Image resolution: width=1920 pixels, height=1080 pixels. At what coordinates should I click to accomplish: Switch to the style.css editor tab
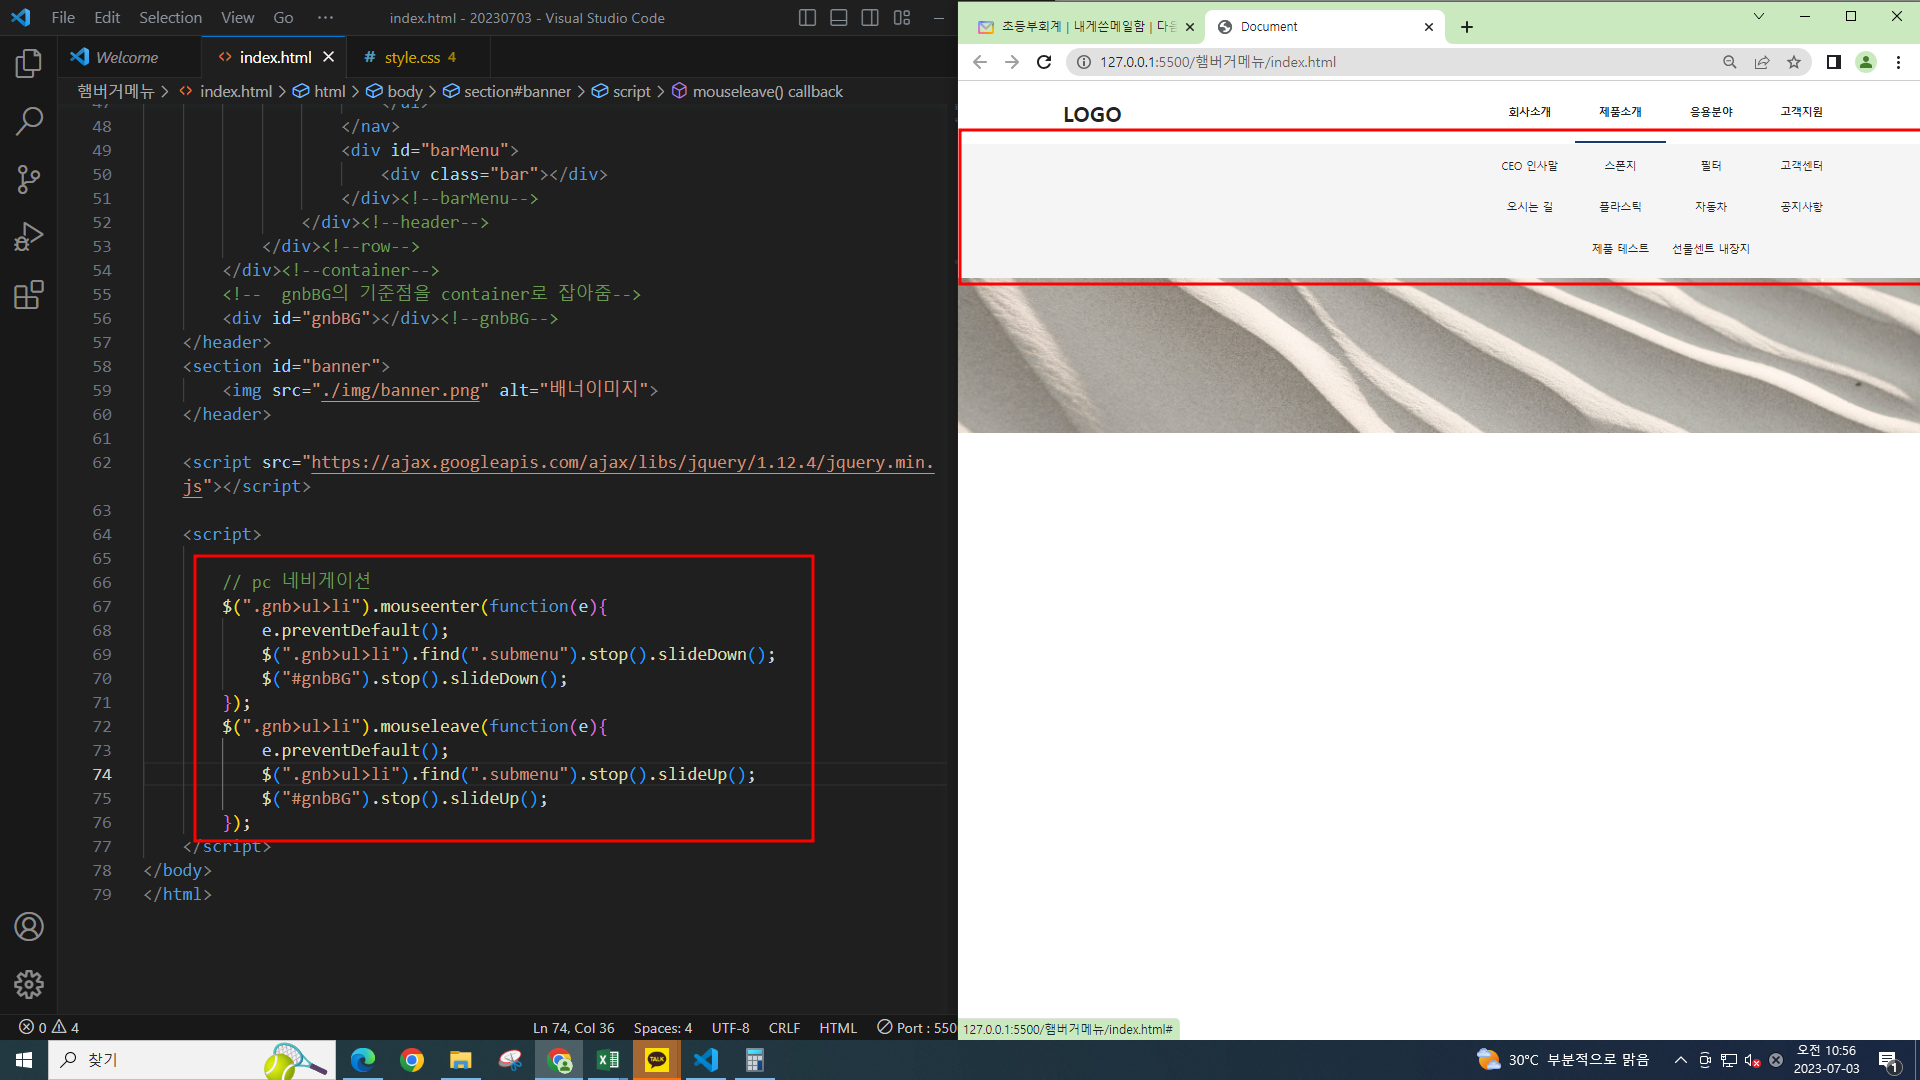point(412,58)
